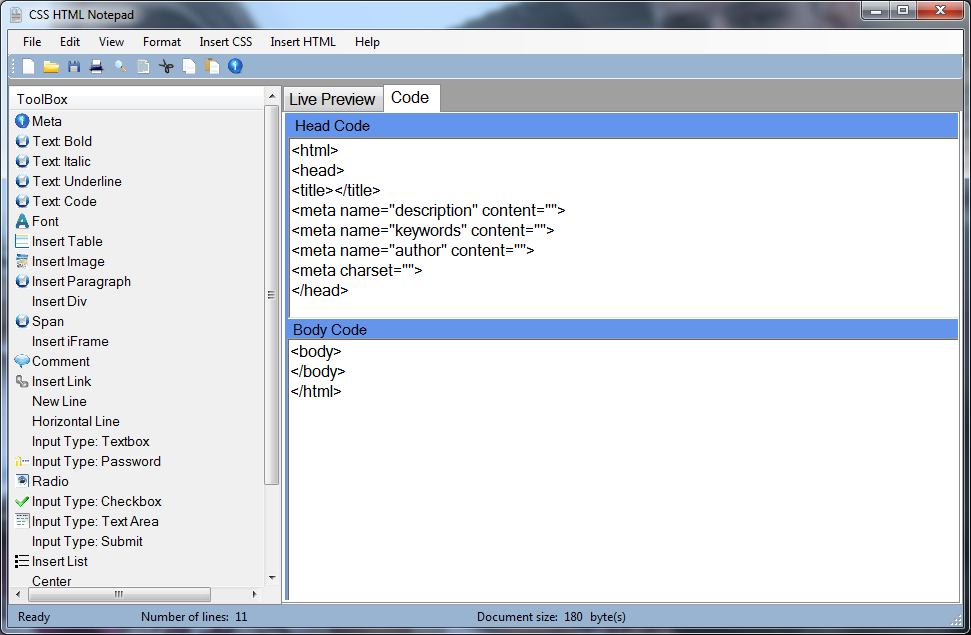971x635 pixels.
Task: Print the document via the printer icon
Action: tap(96, 66)
